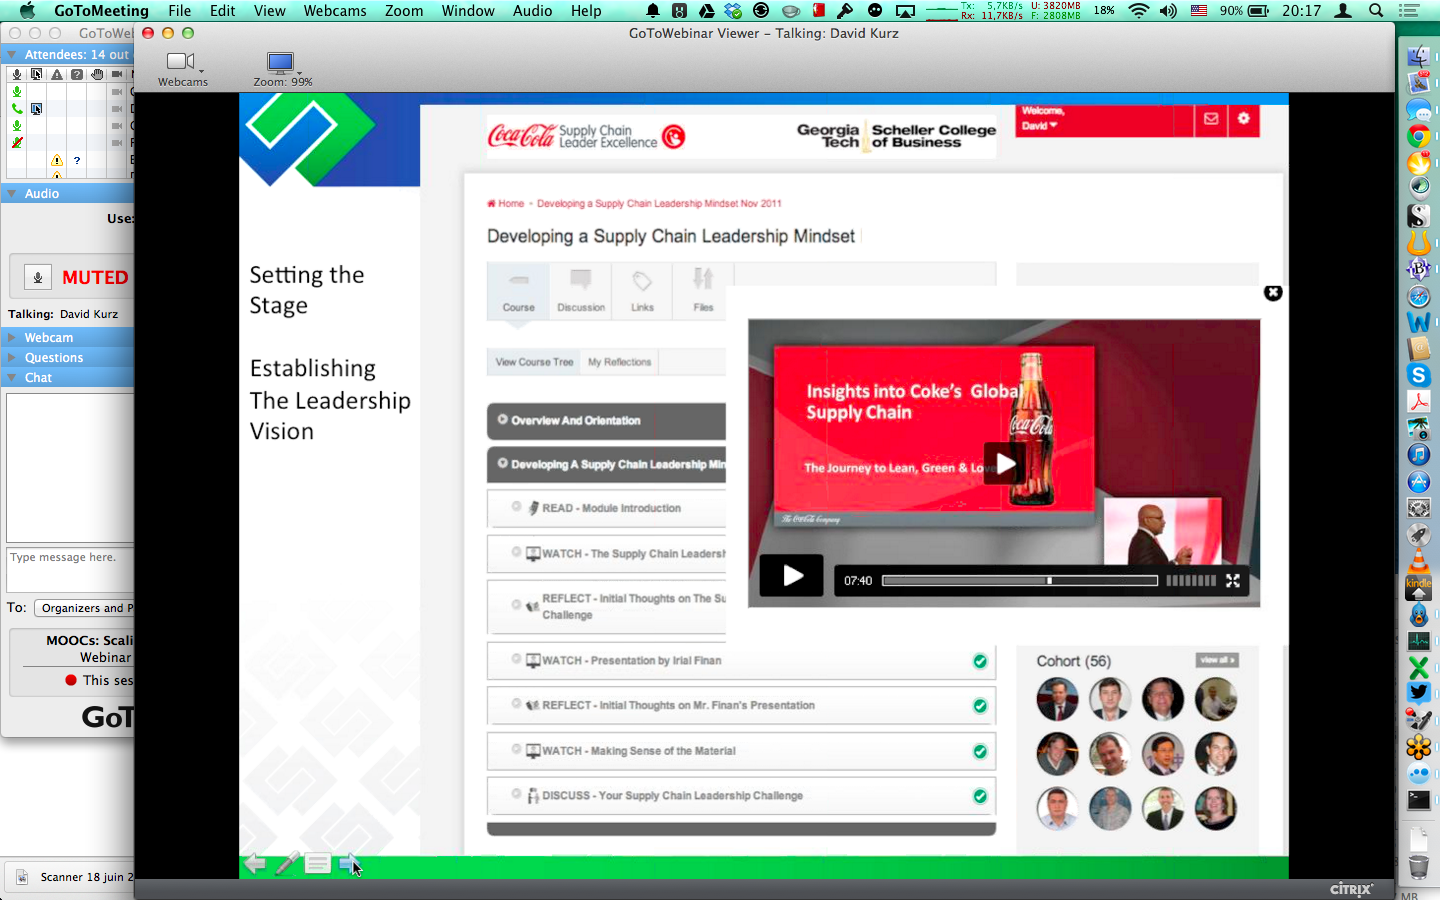Click the settings gear in red header

(1244, 118)
